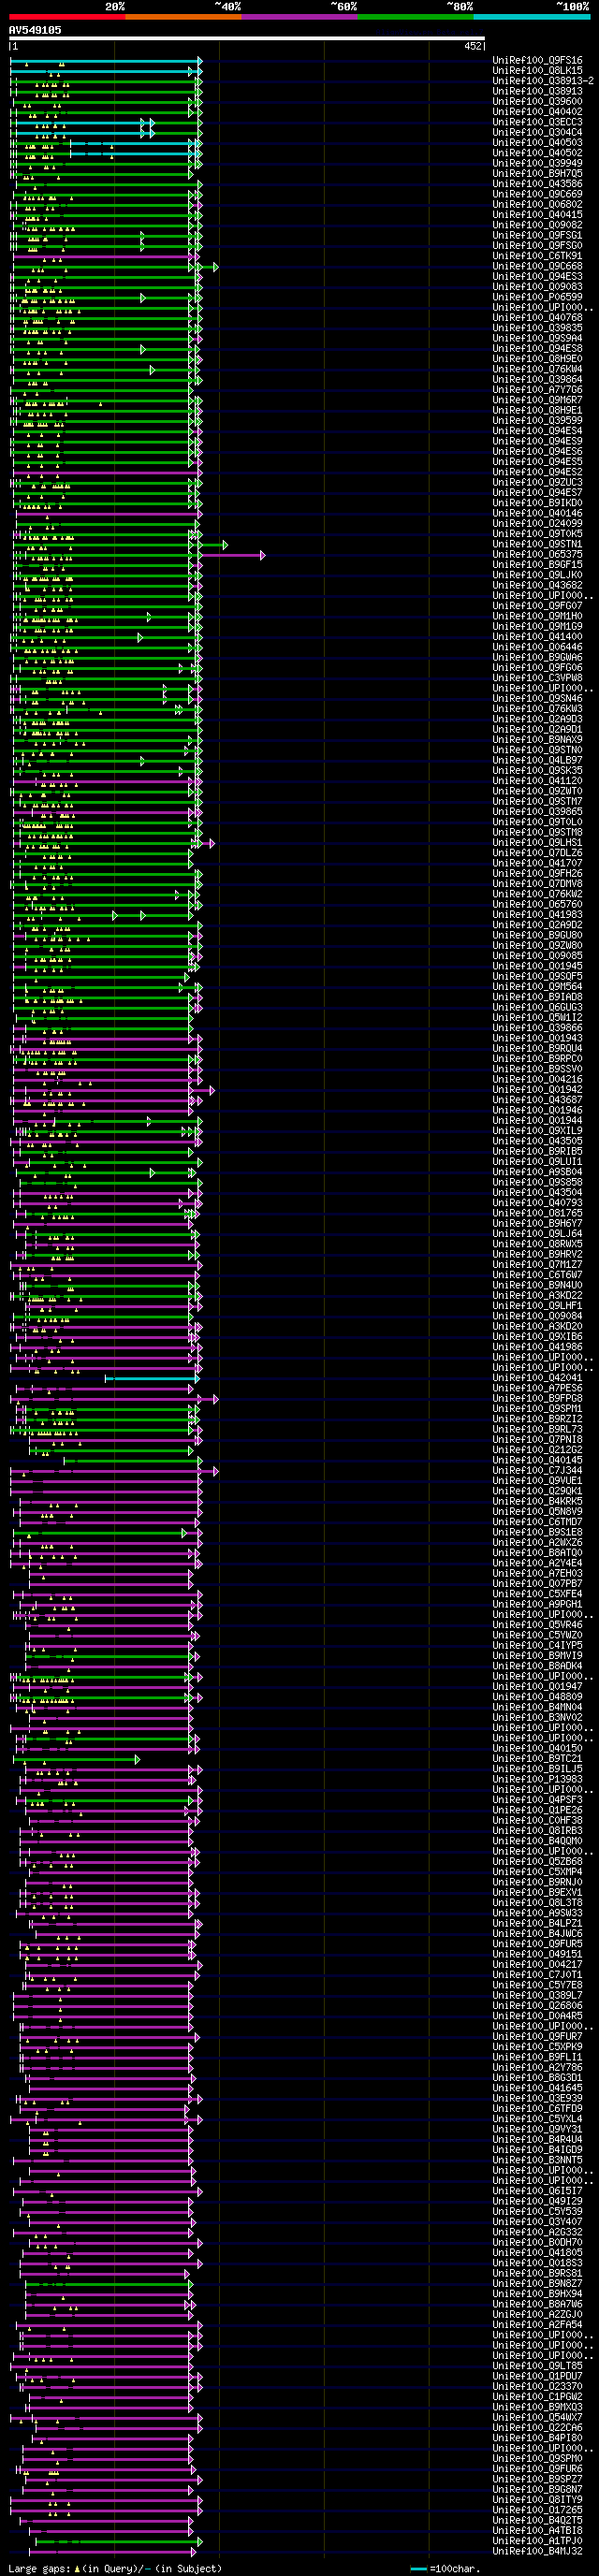Click the white query length bar
Image resolution: width=599 pixels, height=2576 pixels.
point(247,39)
